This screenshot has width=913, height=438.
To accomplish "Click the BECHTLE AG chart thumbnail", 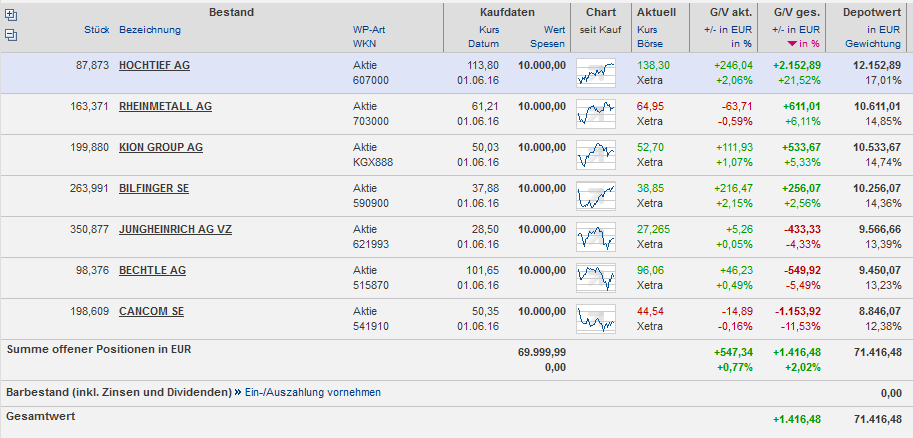I will 596,278.
